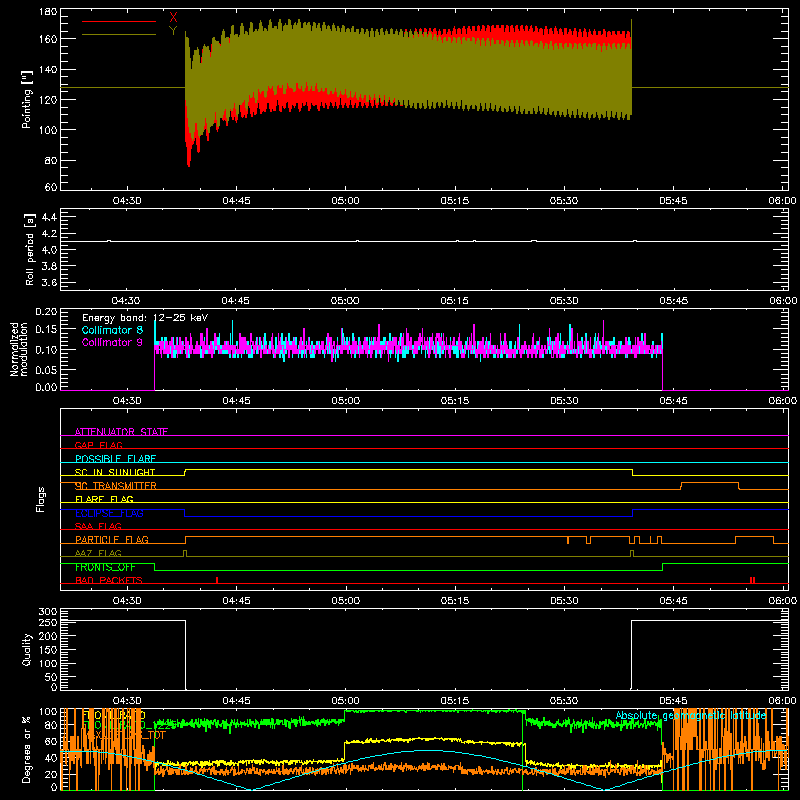Screen dimensions: 800x800
Task: Click the cyan Collimator 8 legend label
Action: pos(112,330)
